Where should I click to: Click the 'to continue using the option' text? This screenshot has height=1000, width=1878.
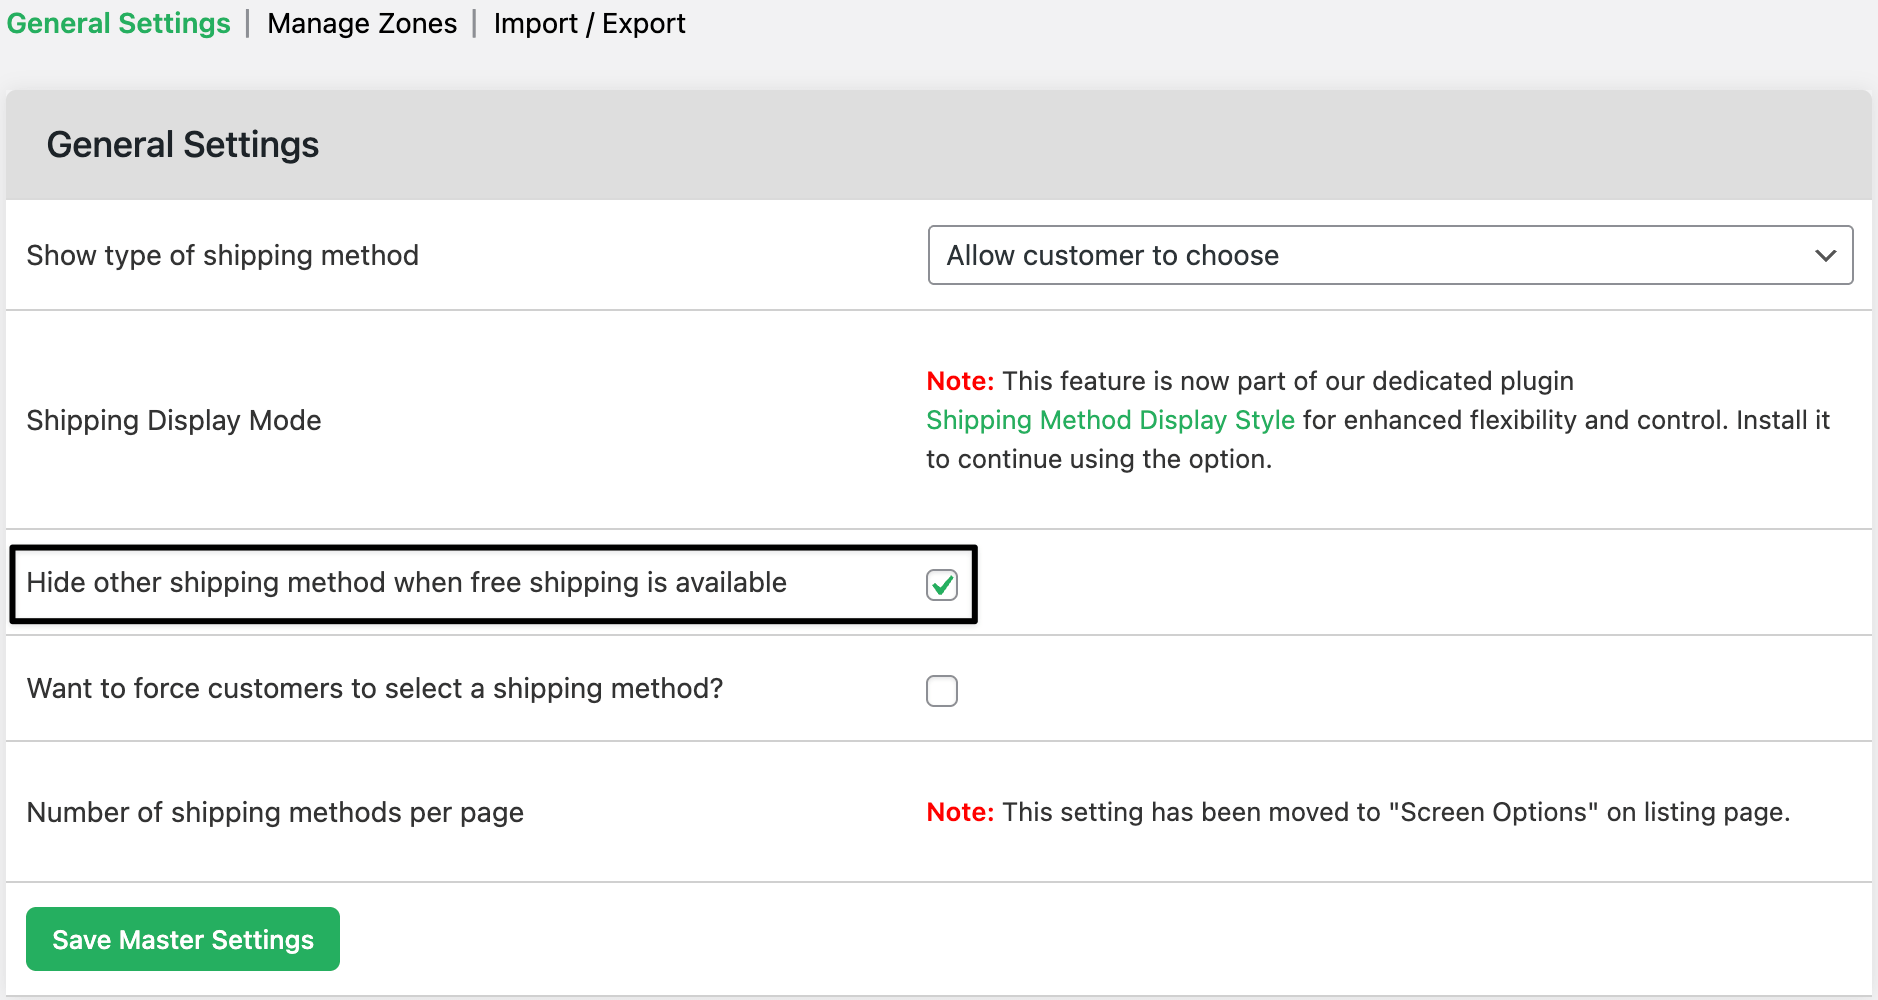pyautogui.click(x=1098, y=459)
